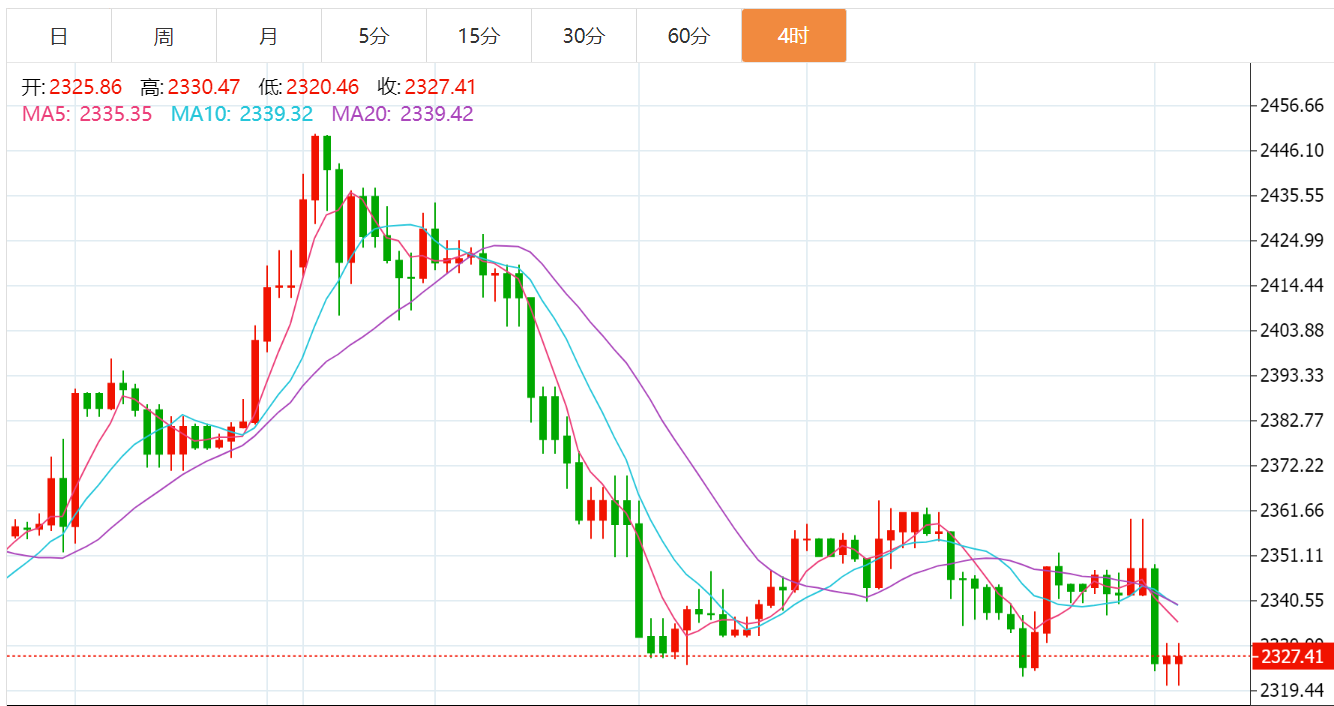This screenshot has height=706, width=1334.
Task: Click the low price 2320.46 value
Action: click(x=322, y=88)
